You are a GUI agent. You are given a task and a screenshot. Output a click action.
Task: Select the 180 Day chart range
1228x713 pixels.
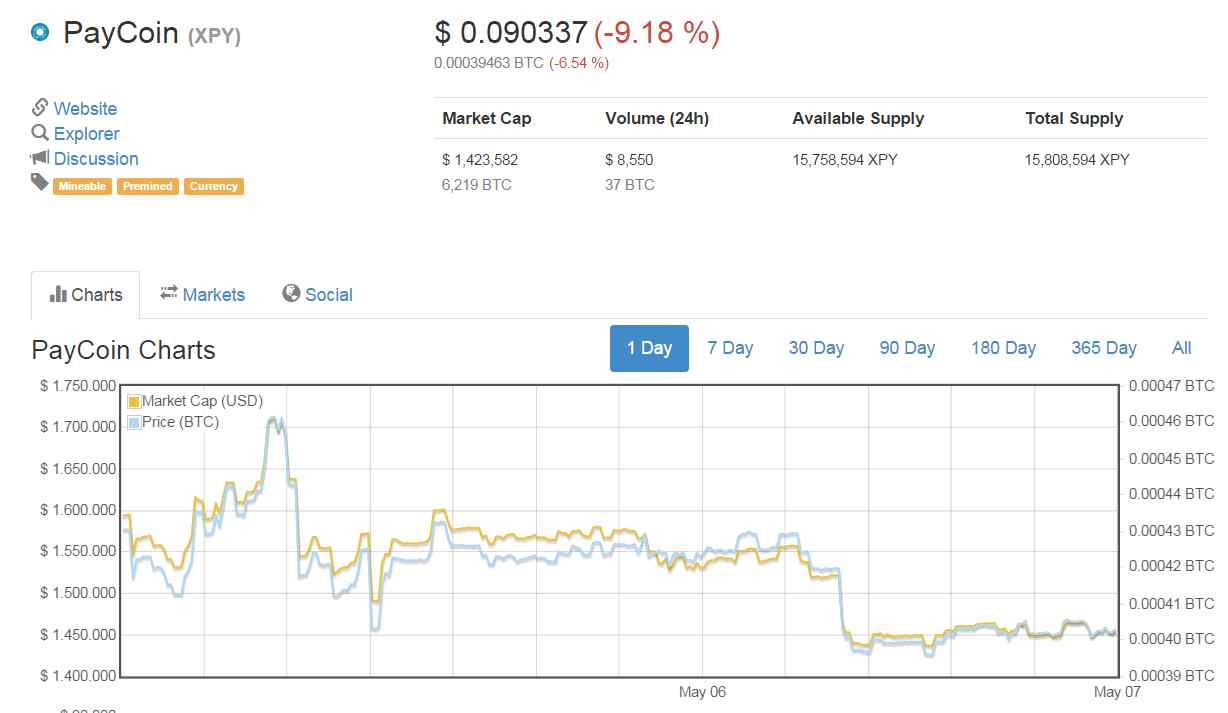click(1003, 348)
